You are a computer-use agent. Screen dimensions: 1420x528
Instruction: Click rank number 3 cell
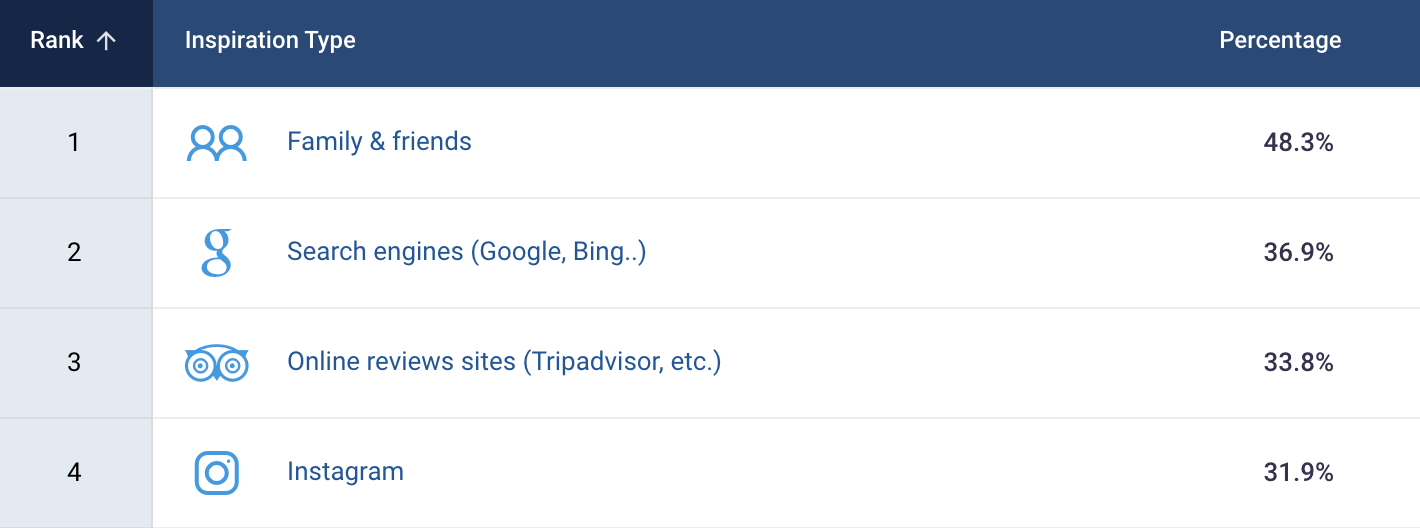coord(76,363)
